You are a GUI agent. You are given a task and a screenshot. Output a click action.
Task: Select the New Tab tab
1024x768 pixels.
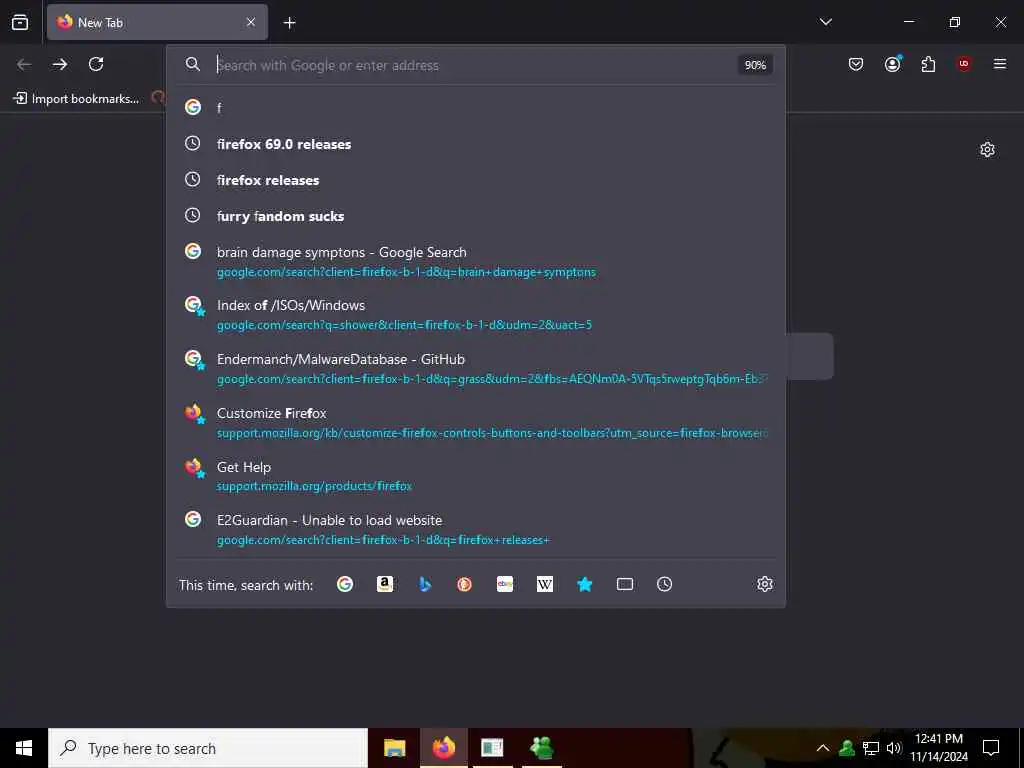coord(157,22)
